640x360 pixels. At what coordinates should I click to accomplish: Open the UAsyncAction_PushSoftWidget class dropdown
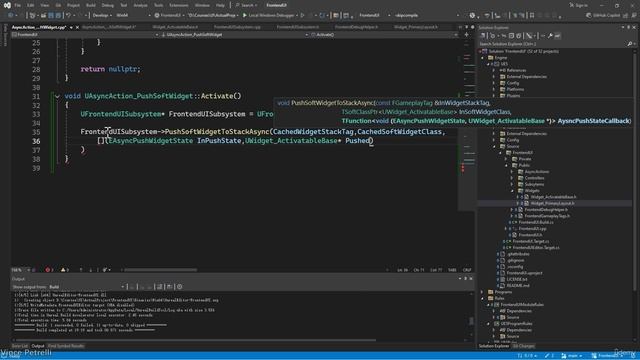(235, 35)
